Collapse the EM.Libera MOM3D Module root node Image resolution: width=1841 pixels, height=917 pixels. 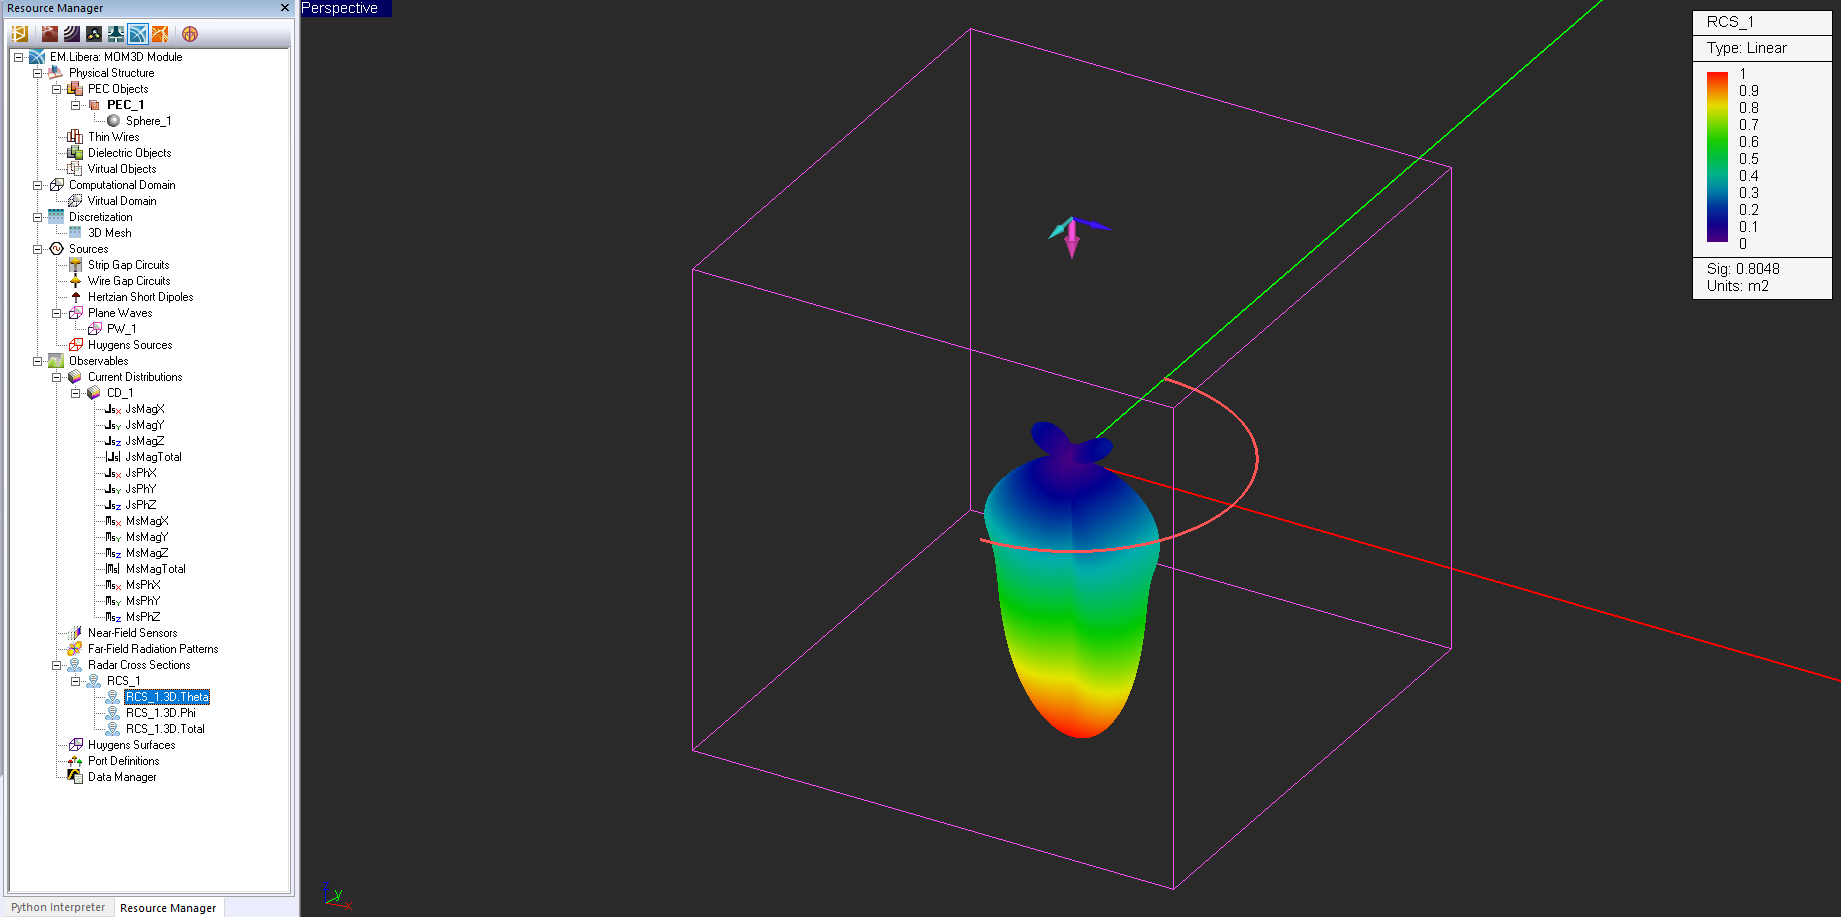coord(18,57)
